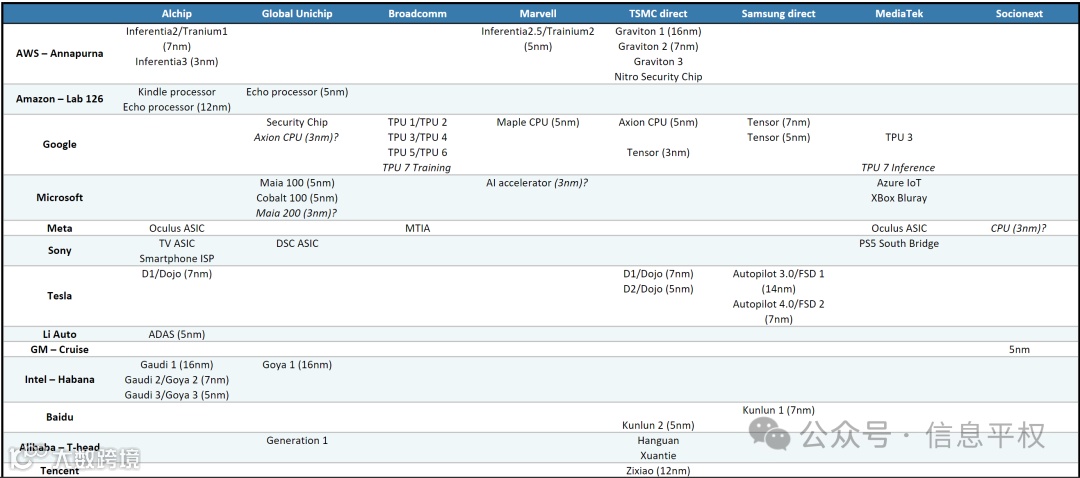Click the XBox Bluray entry
The height and width of the screenshot is (478, 1080).
tap(899, 198)
